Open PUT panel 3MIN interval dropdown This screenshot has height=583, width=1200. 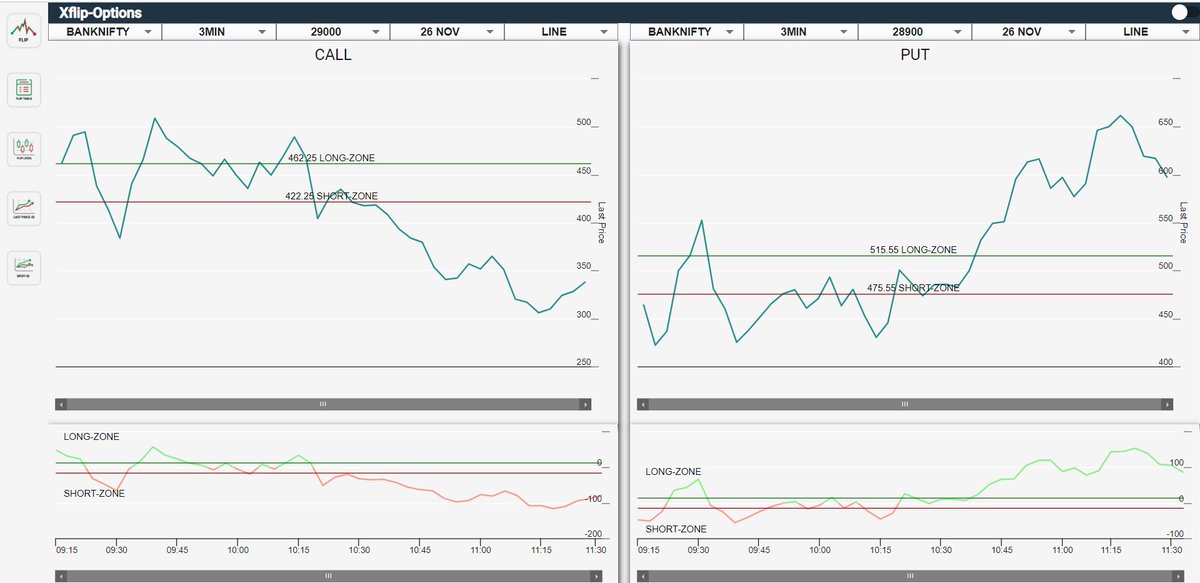point(800,31)
